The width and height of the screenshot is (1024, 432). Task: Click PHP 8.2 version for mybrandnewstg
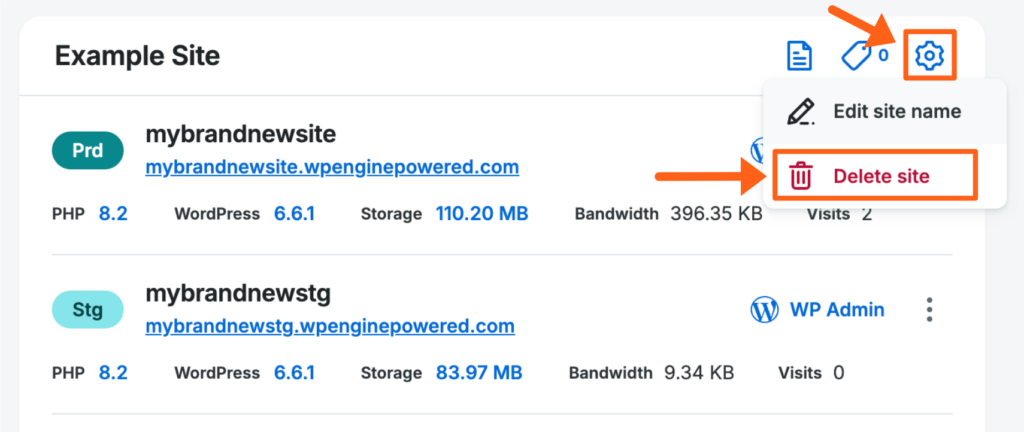coord(113,373)
